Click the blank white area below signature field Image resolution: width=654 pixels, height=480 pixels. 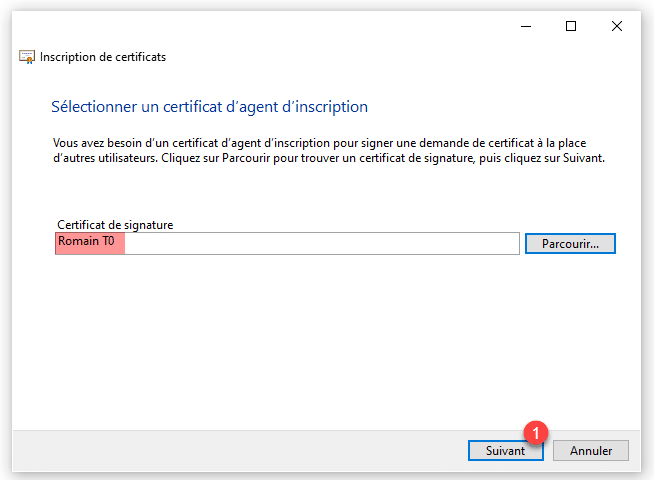click(320, 340)
